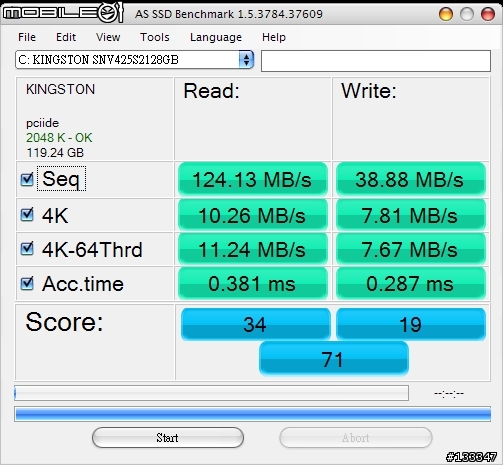Uncheck the 4K test checkbox
This screenshot has width=503, height=465.
tap(27, 215)
